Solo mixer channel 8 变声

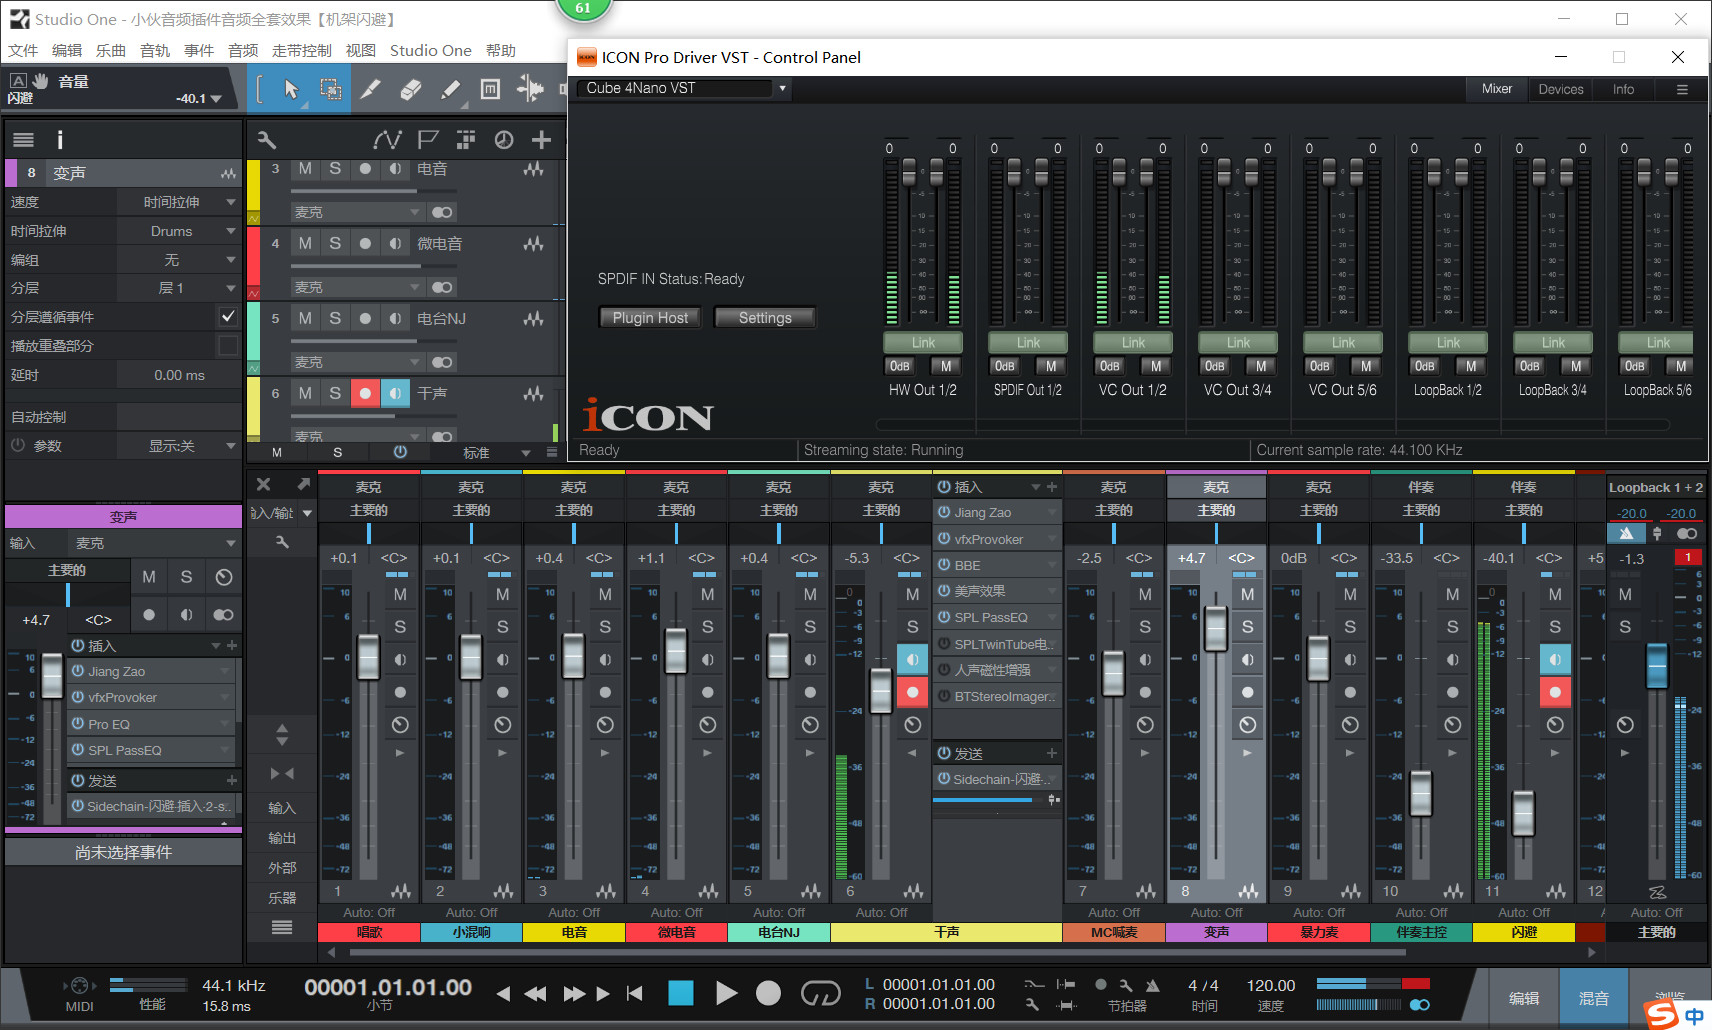tap(1247, 626)
